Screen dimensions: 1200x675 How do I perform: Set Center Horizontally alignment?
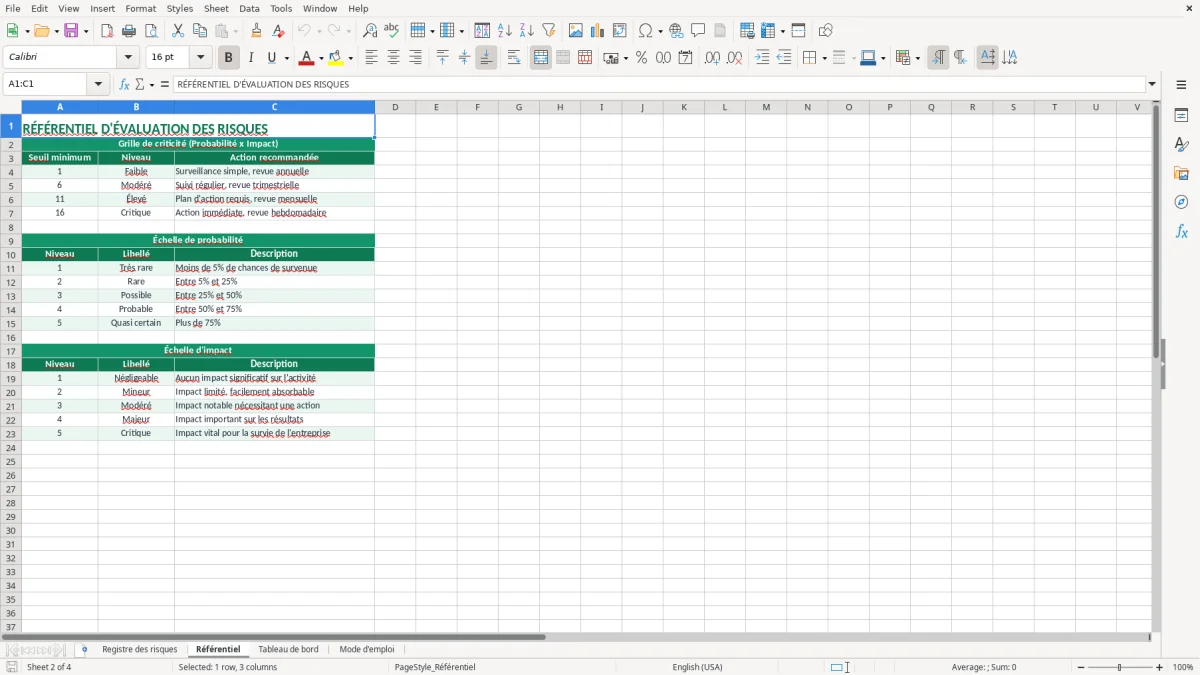coord(394,58)
